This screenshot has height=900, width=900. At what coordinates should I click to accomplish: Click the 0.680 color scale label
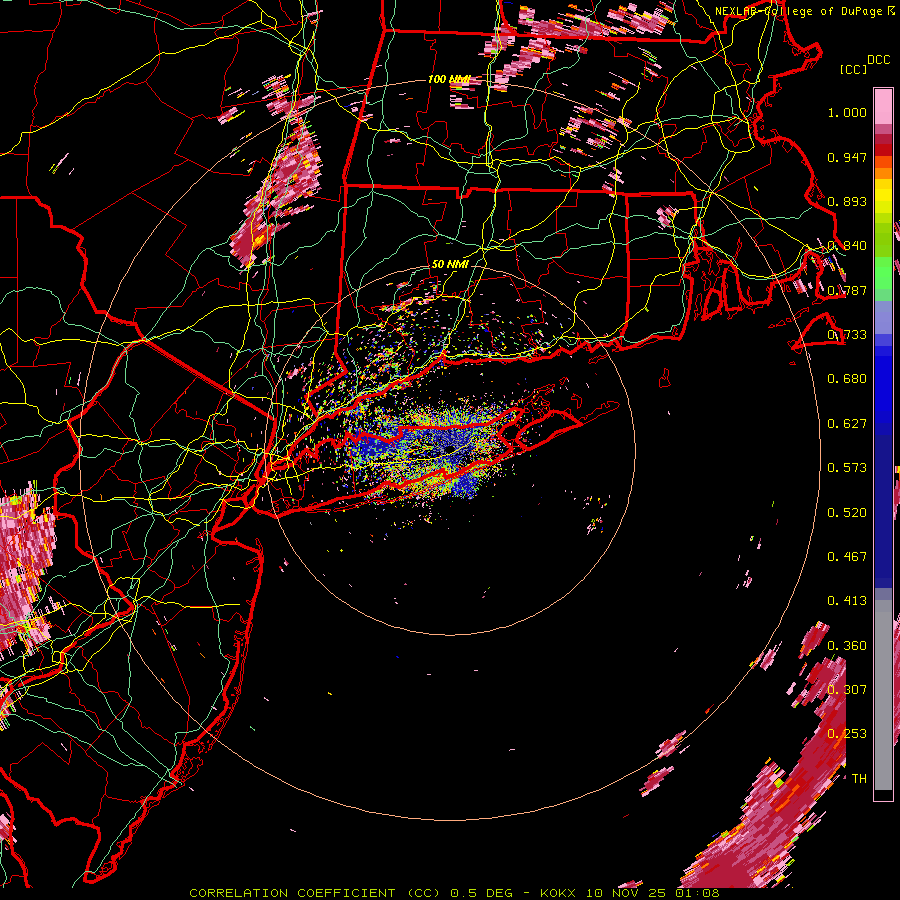point(847,378)
